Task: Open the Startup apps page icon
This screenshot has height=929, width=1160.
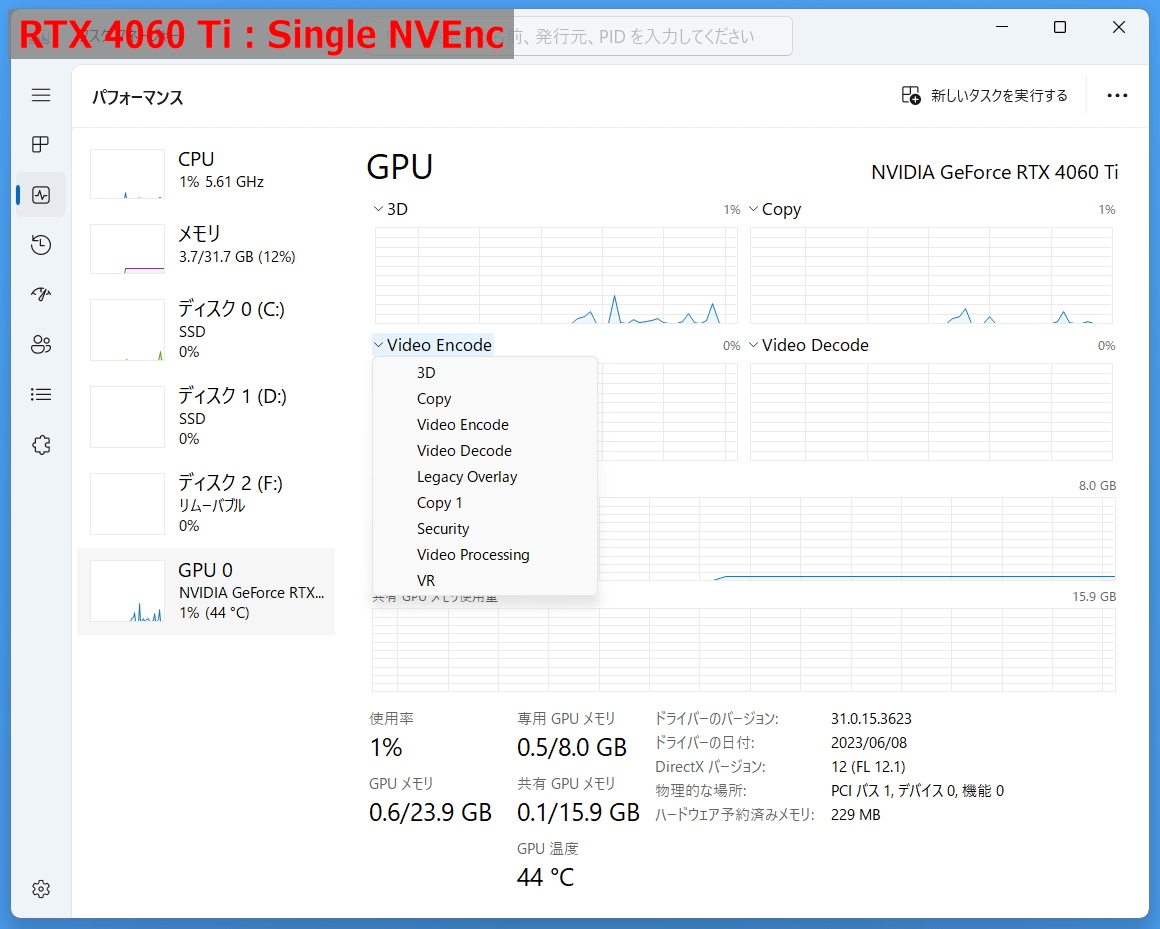Action: [x=41, y=294]
